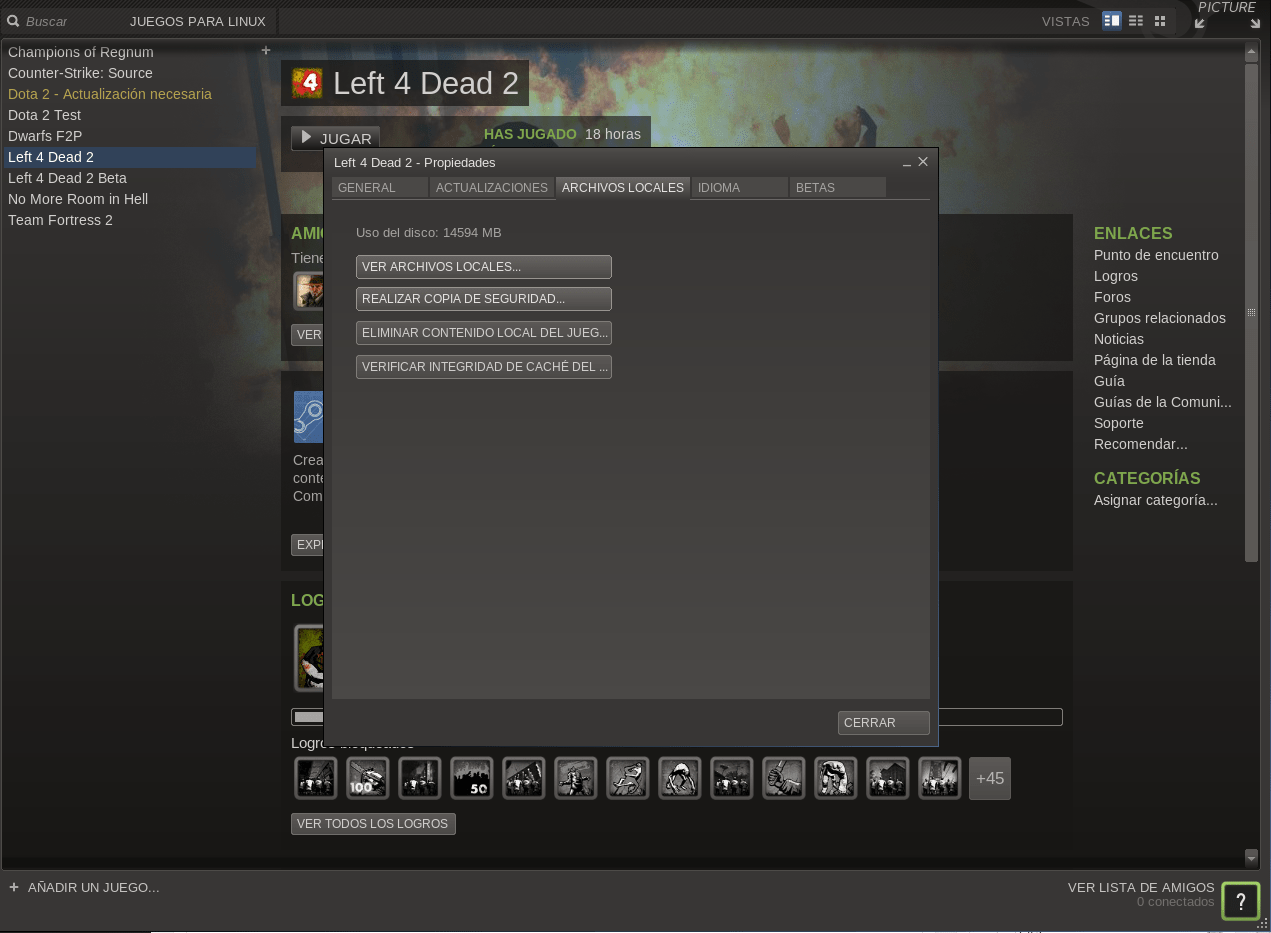
Task: Open the BETAS tab
Action: point(838,188)
